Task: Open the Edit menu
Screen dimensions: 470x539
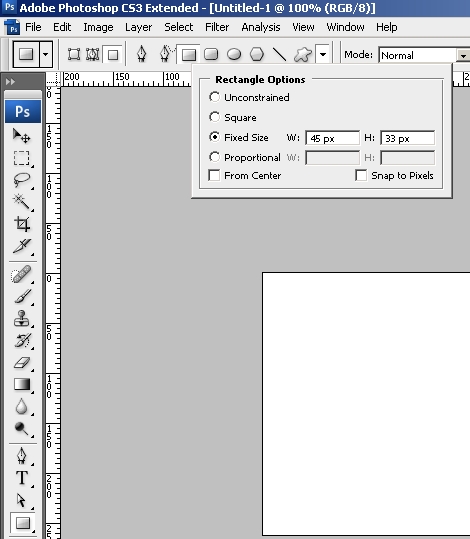Action: [x=62, y=27]
